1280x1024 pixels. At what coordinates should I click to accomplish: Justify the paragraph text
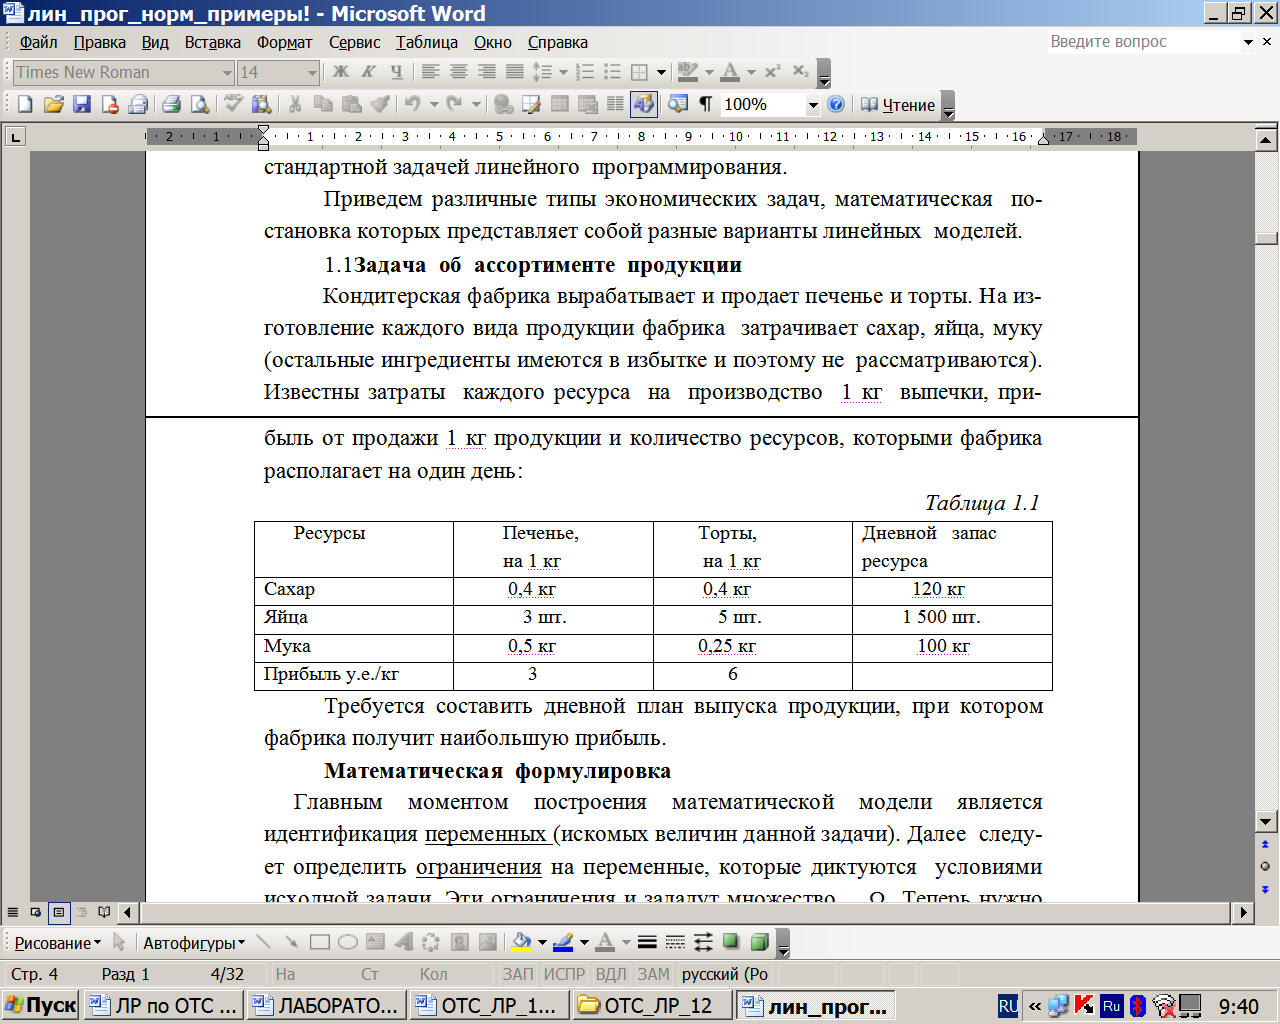coord(514,72)
